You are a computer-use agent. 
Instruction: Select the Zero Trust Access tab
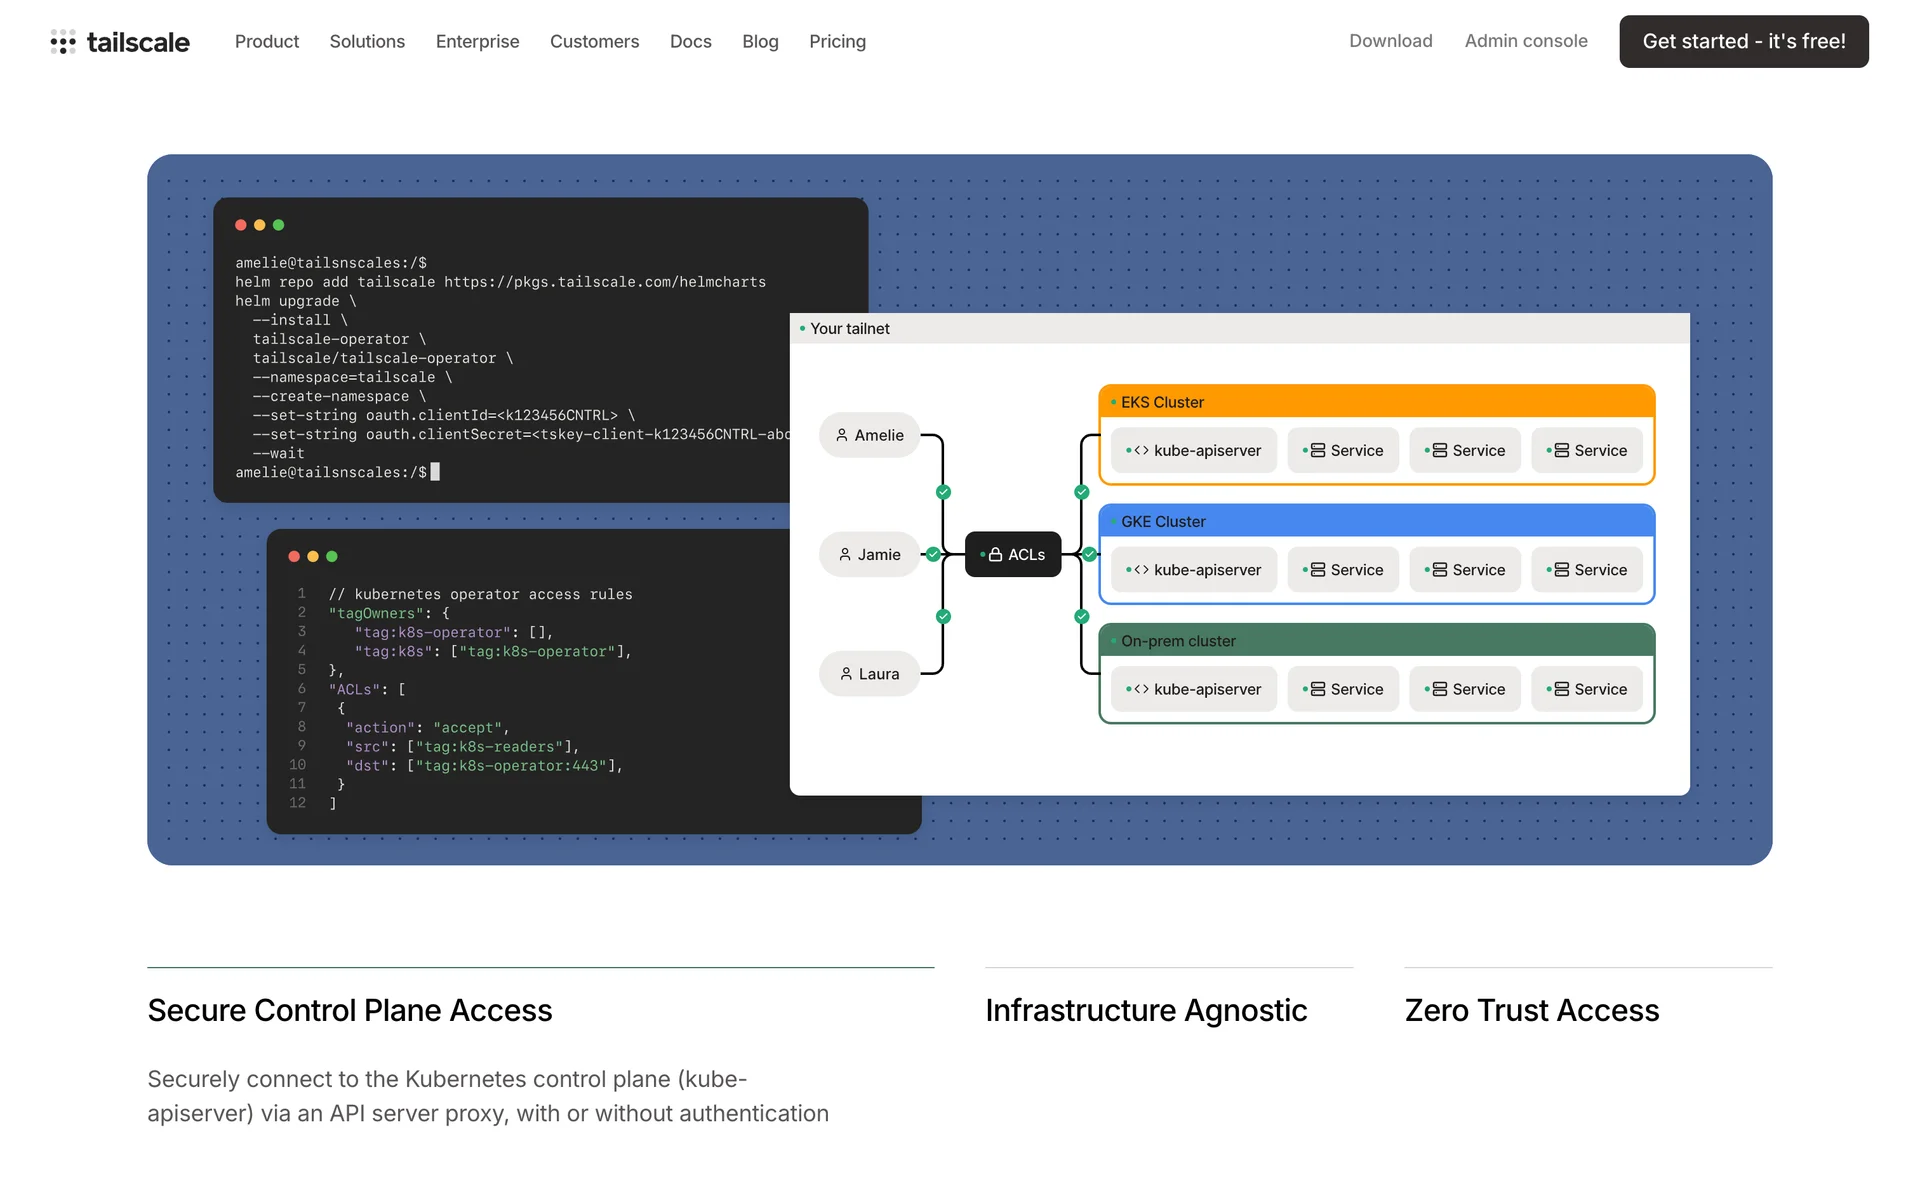point(1531,1010)
